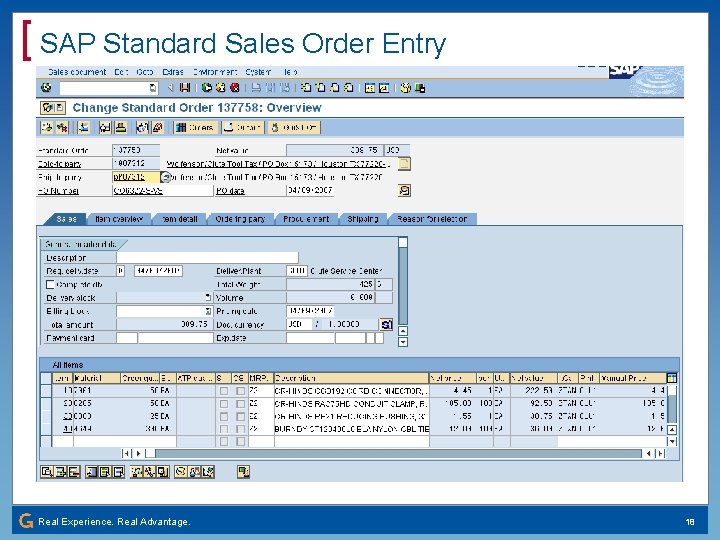Toggle the Complete dlv. checkbox
Viewport: 720px width, 540px height.
click(x=51, y=285)
